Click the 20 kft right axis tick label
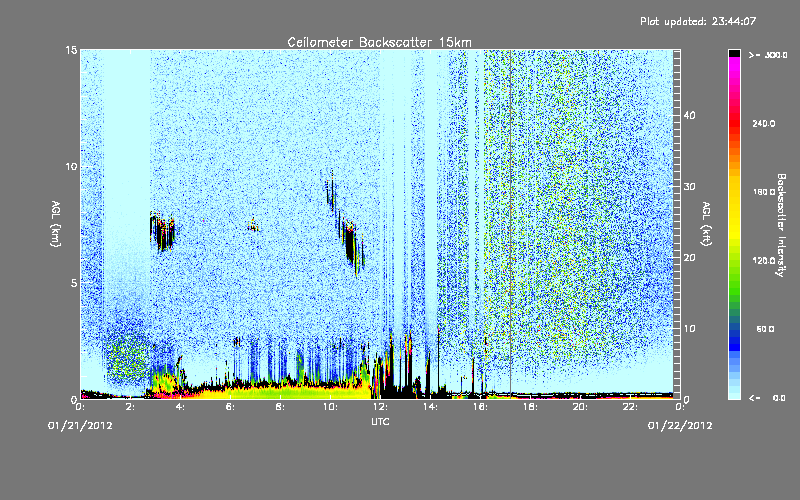The height and width of the screenshot is (500, 800). 689,258
